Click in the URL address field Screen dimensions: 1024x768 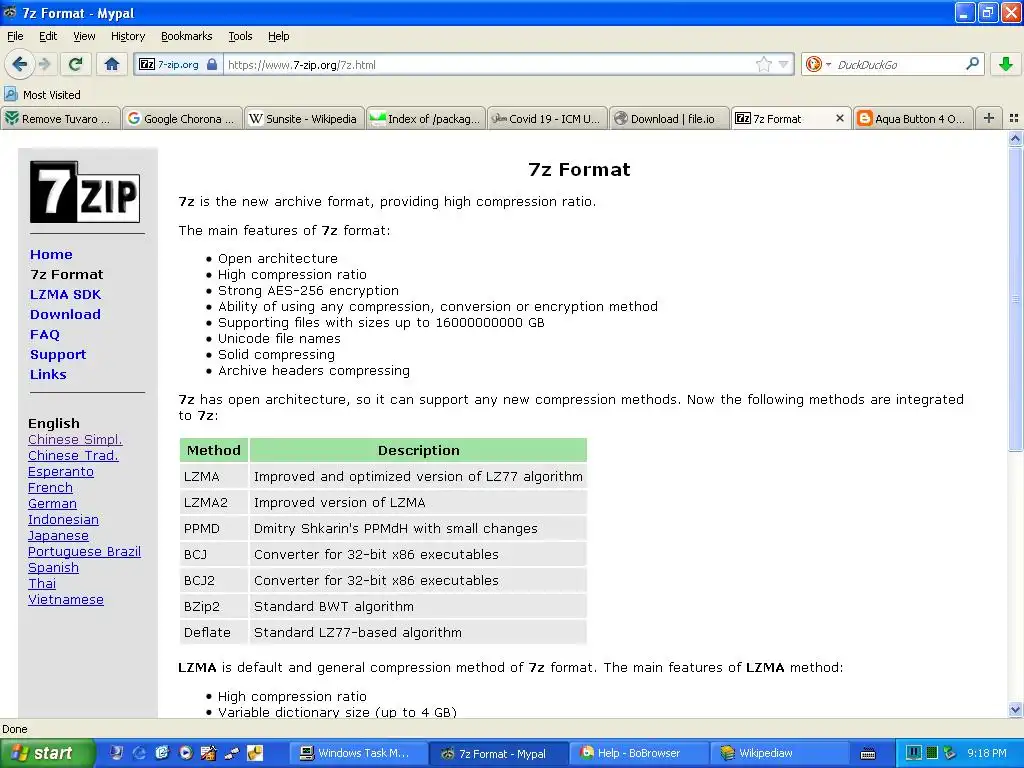(x=488, y=65)
